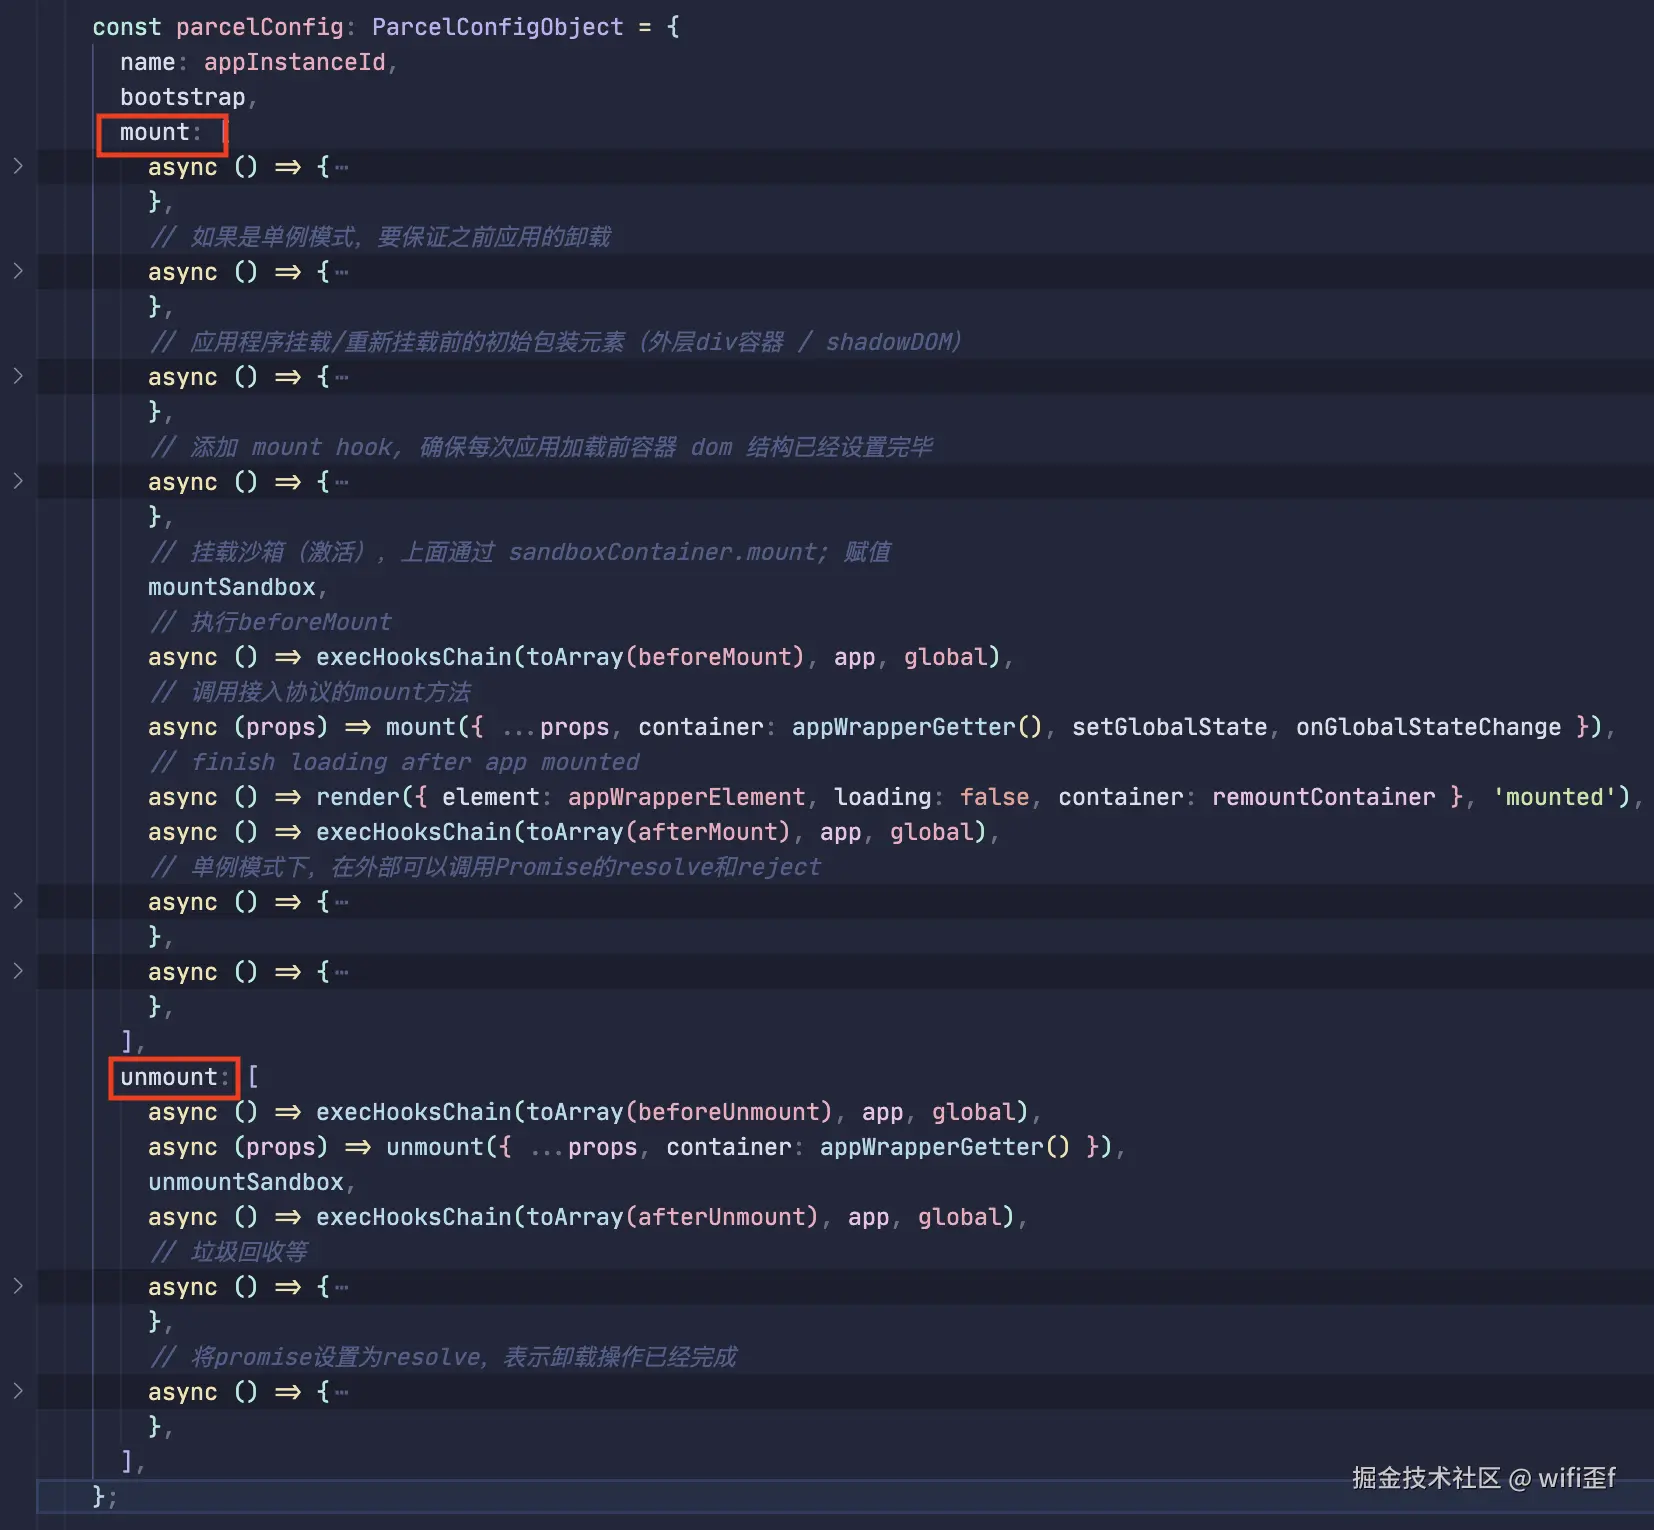Viewport: 1654px width, 1530px height.
Task: Select the afterUnmount argument
Action: 722,1217
